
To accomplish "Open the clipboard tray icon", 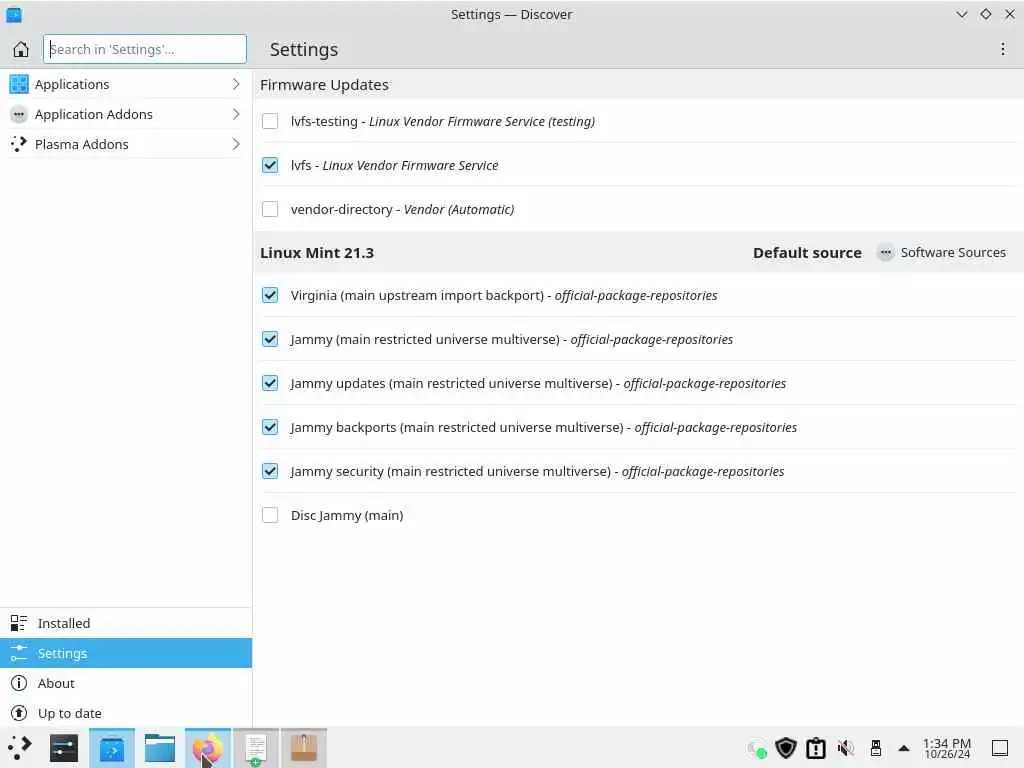I will pyautogui.click(x=816, y=748).
